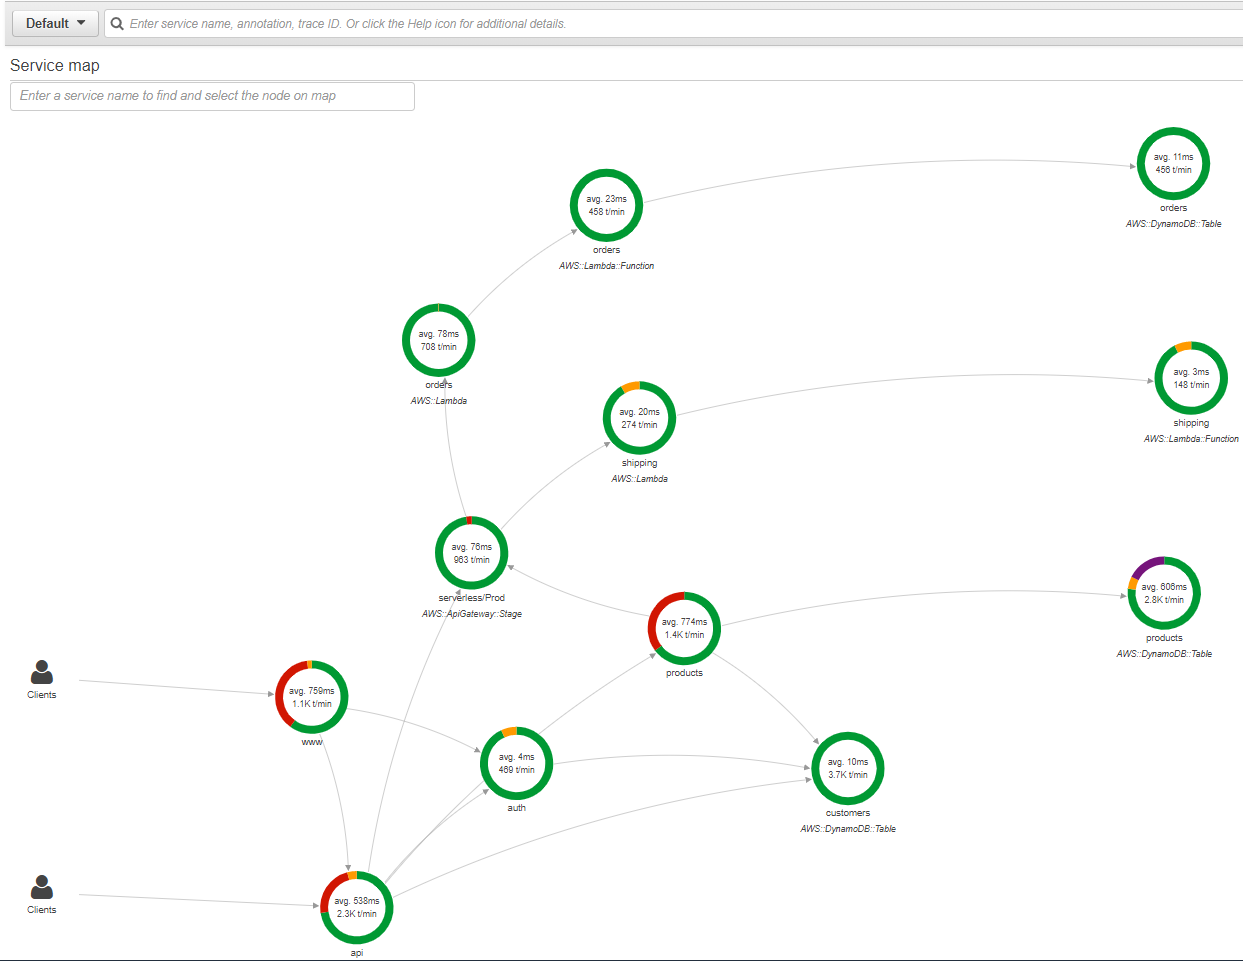The height and width of the screenshot is (961, 1243).
Task: Click the 'www' node name label
Action: point(312,742)
